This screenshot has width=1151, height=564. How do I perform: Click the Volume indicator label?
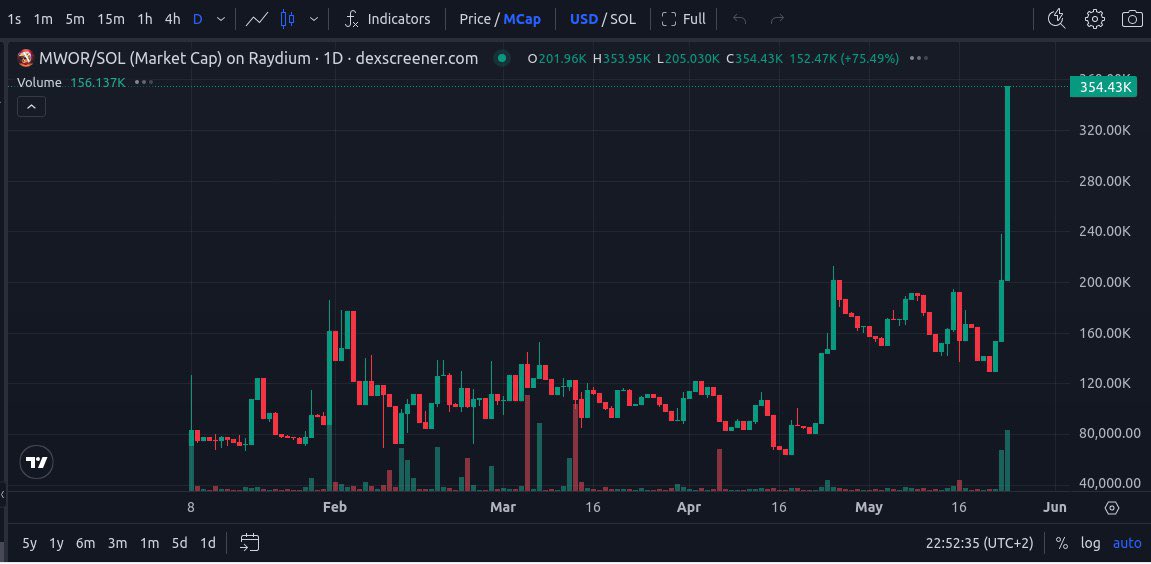click(x=39, y=82)
